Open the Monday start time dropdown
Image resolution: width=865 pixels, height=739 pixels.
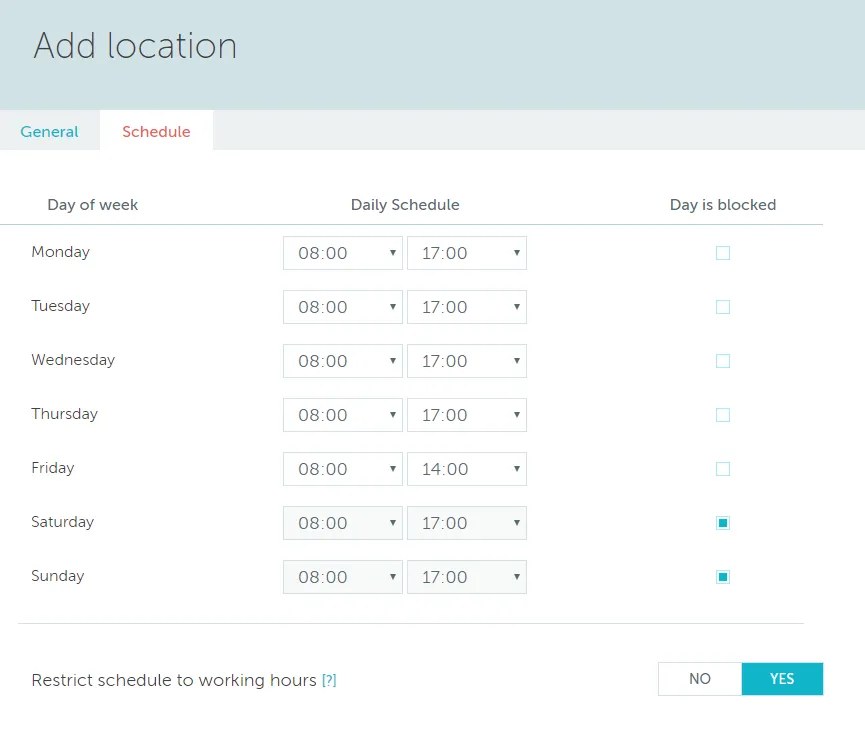[x=342, y=253]
